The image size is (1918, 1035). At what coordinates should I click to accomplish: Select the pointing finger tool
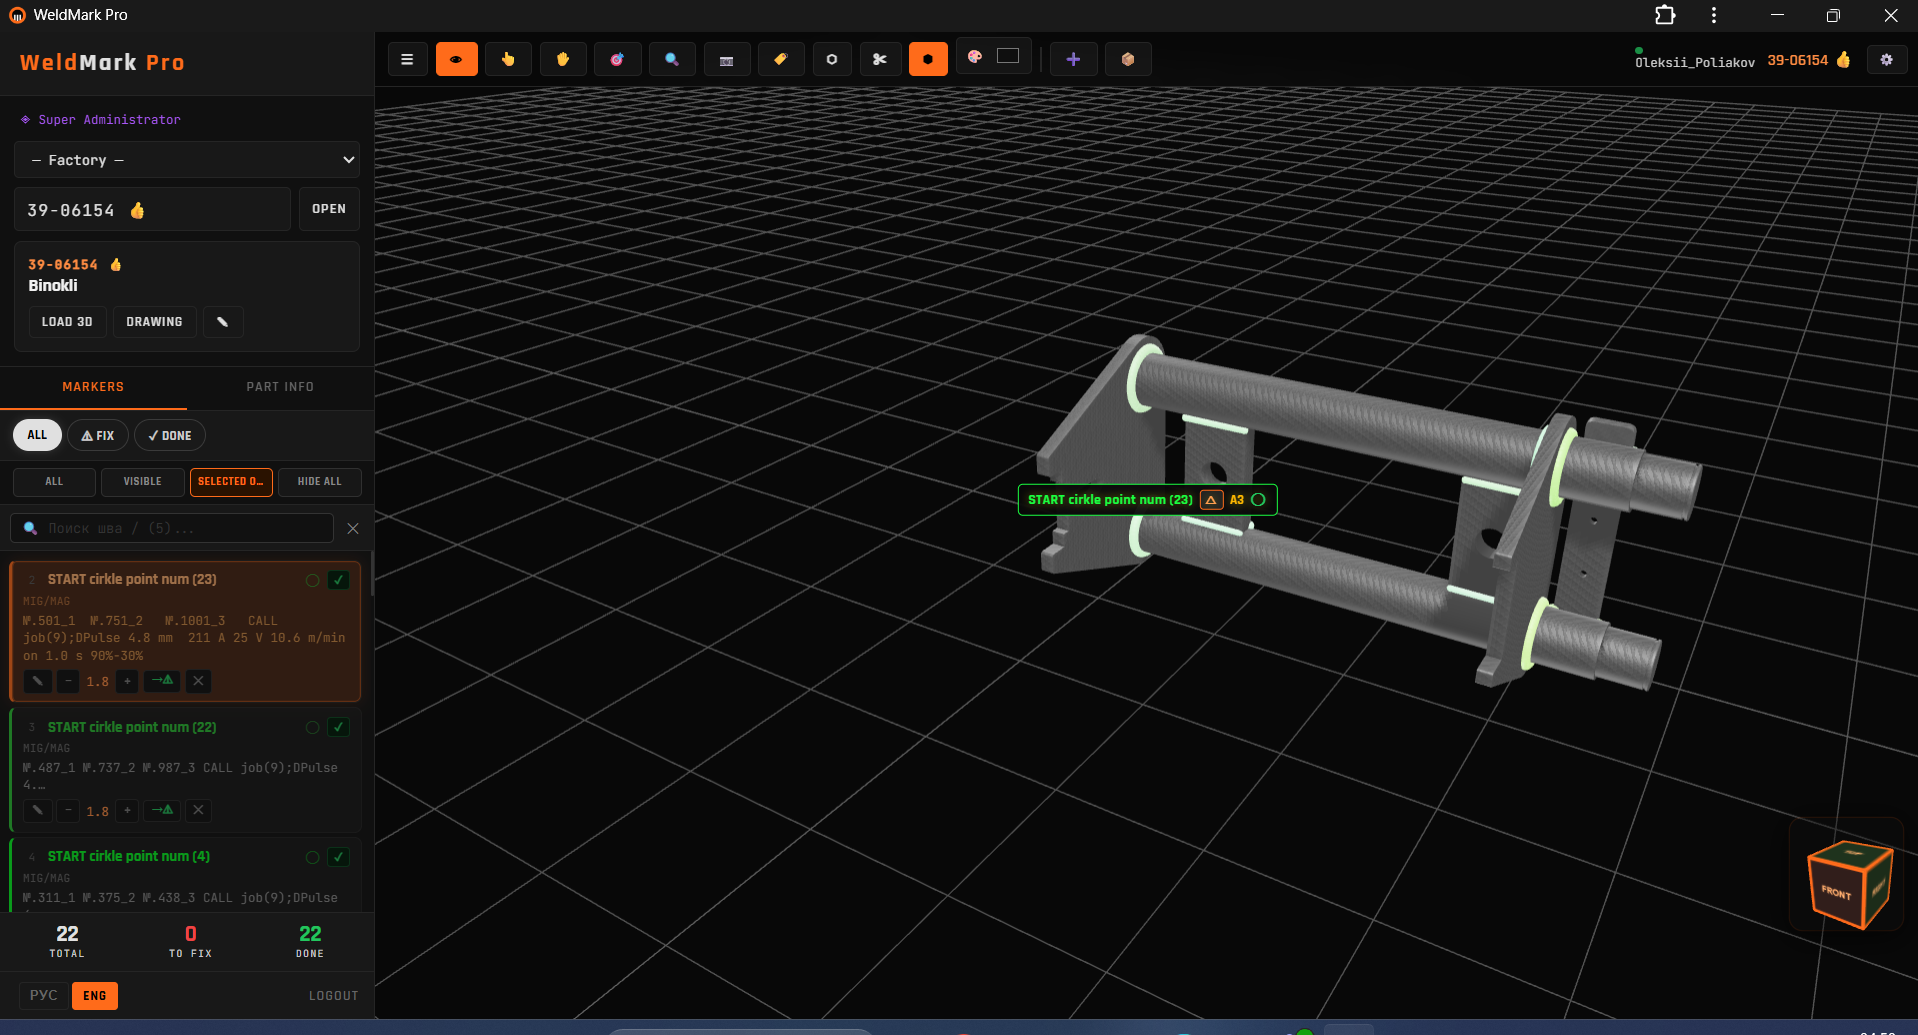pos(508,60)
